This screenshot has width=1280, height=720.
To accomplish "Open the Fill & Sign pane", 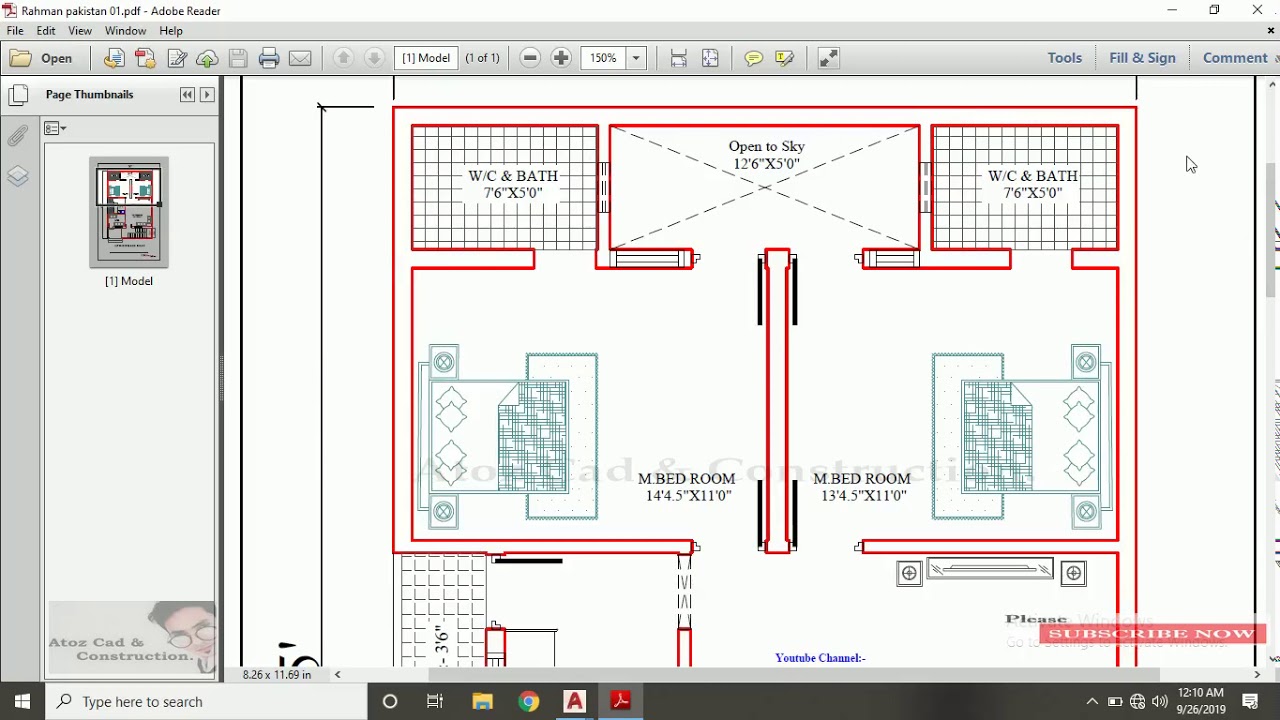I will (1142, 58).
